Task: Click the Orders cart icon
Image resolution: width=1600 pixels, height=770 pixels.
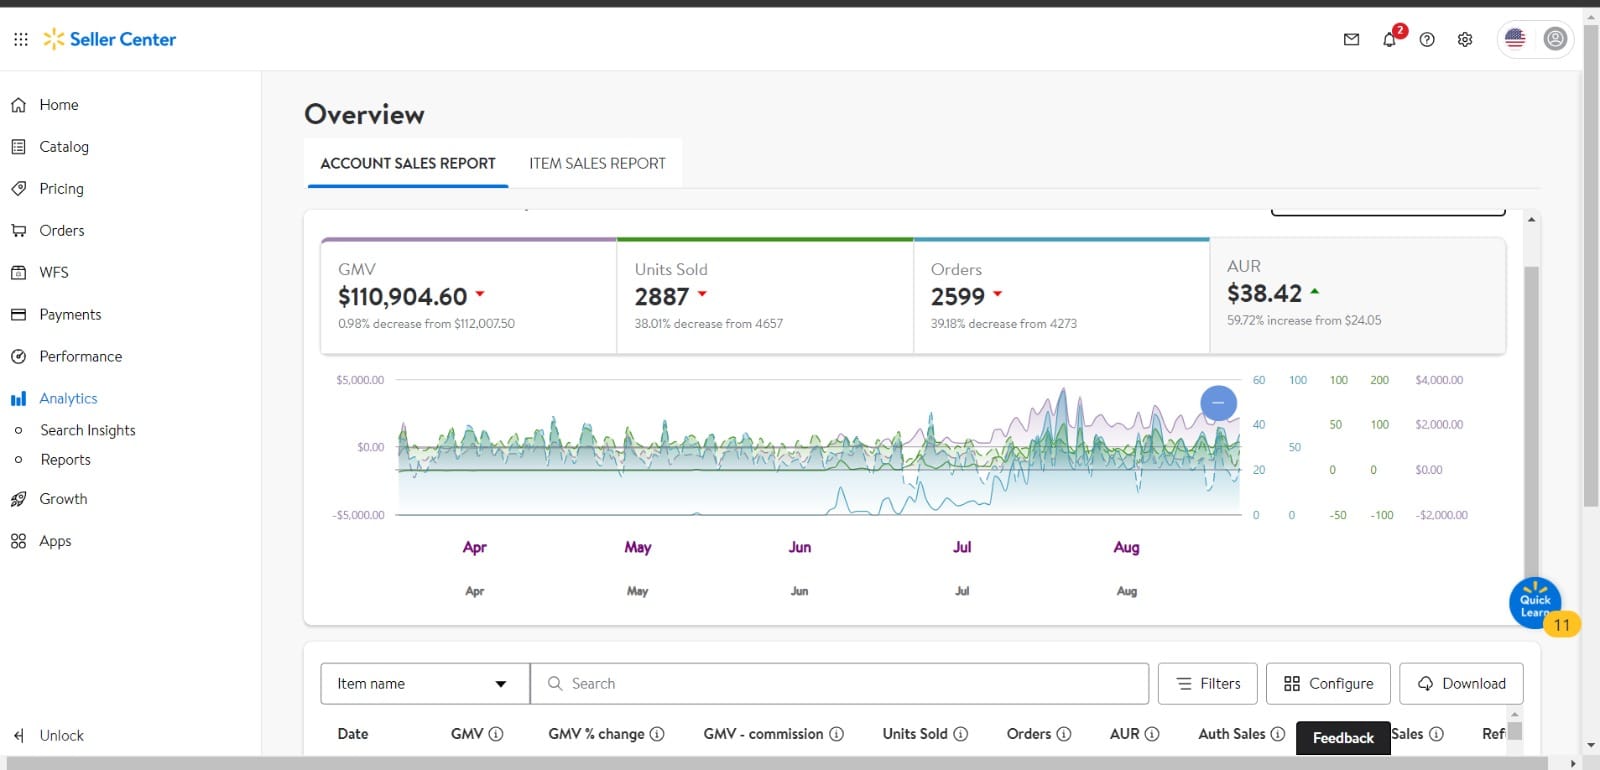Action: [x=18, y=231]
